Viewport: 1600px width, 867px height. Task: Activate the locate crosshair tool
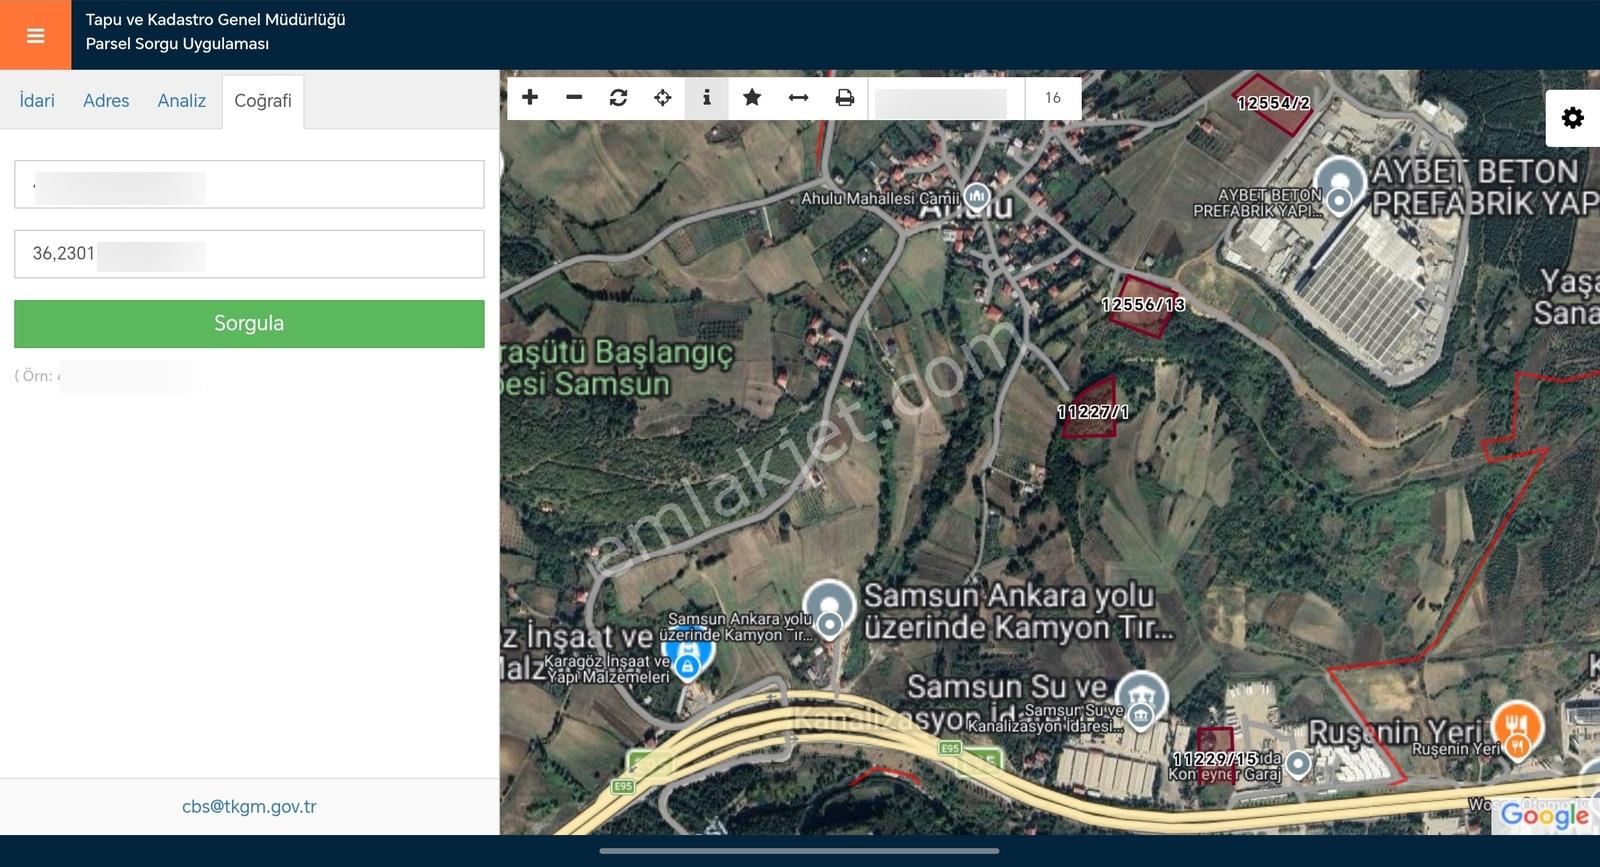(x=662, y=97)
